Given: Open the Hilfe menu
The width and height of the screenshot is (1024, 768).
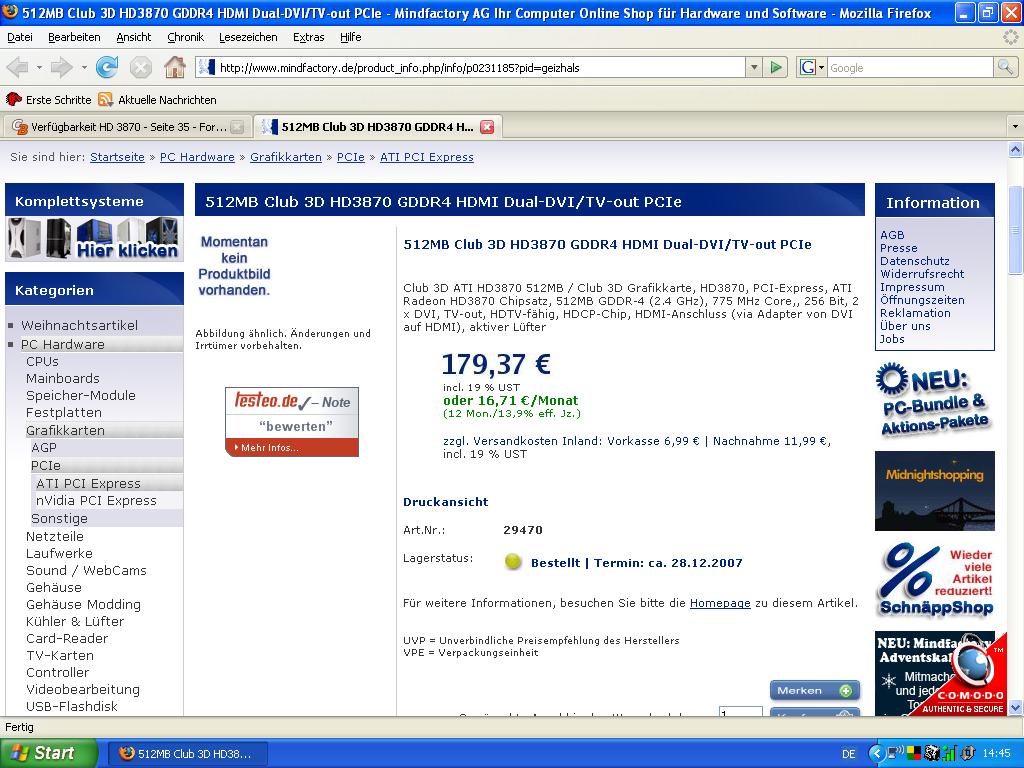Looking at the screenshot, I should pos(351,37).
